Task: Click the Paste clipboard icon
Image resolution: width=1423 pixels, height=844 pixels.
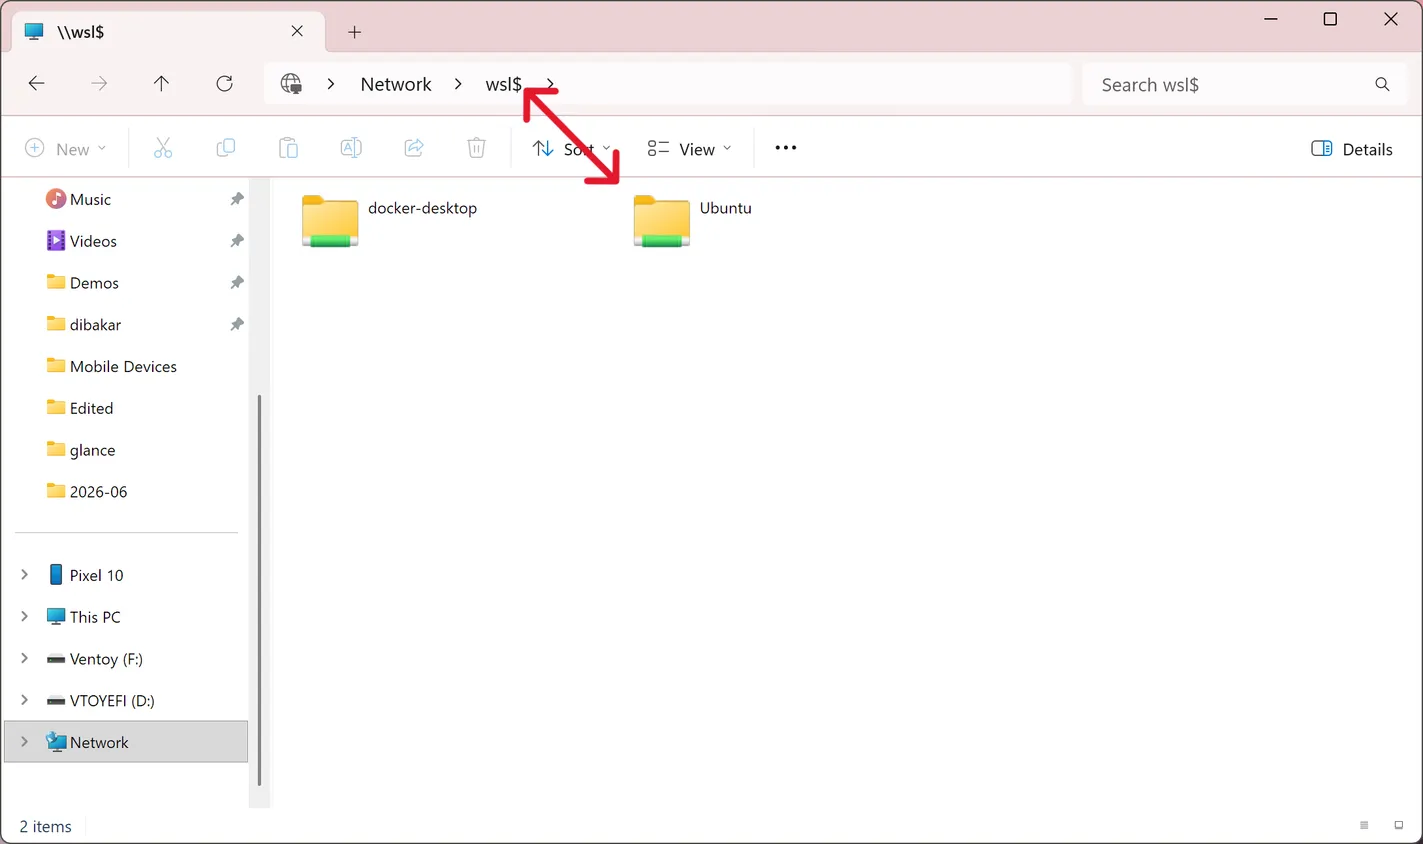Action: point(288,148)
